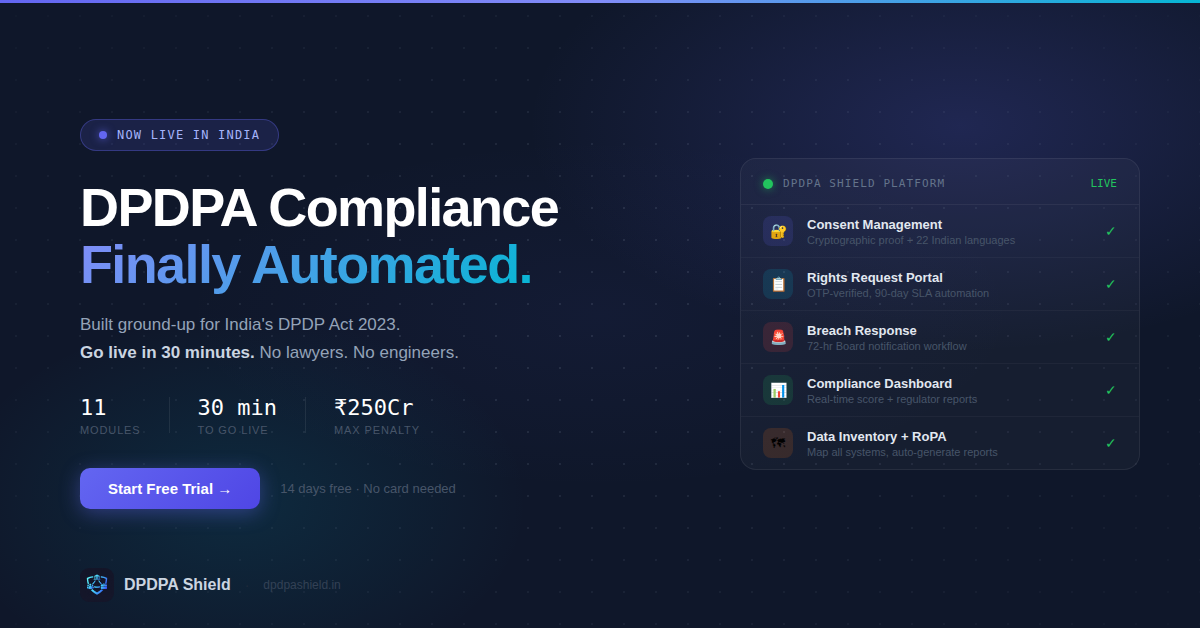Viewport: 1200px width, 628px height.
Task: Click the MODULES label
Action: [x=110, y=431]
